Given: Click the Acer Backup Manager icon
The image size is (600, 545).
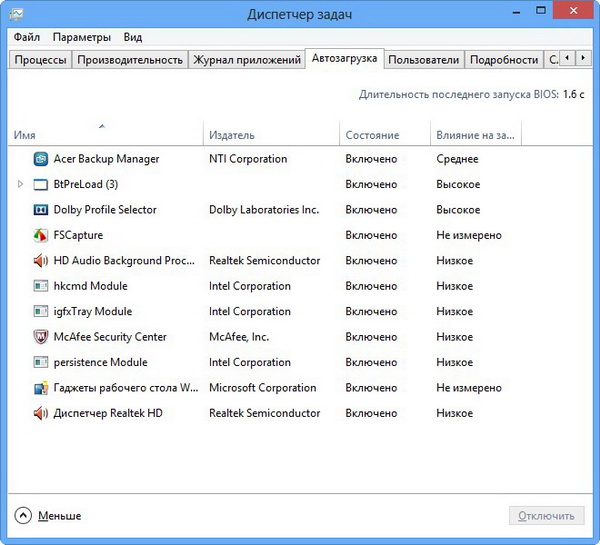Looking at the screenshot, I should tap(41, 159).
